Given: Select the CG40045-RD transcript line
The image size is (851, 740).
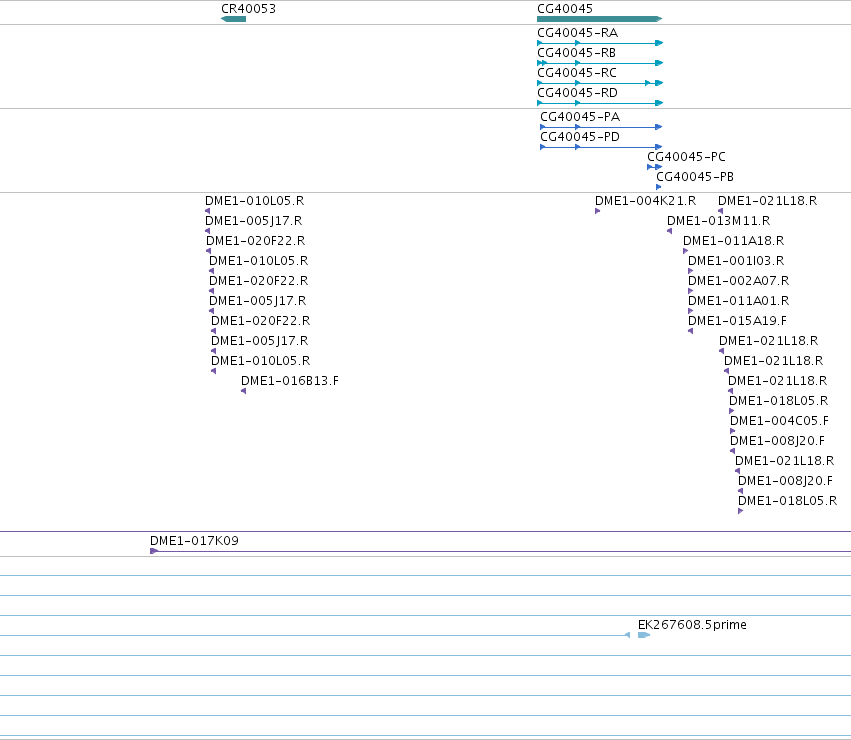Looking at the screenshot, I should [x=600, y=103].
